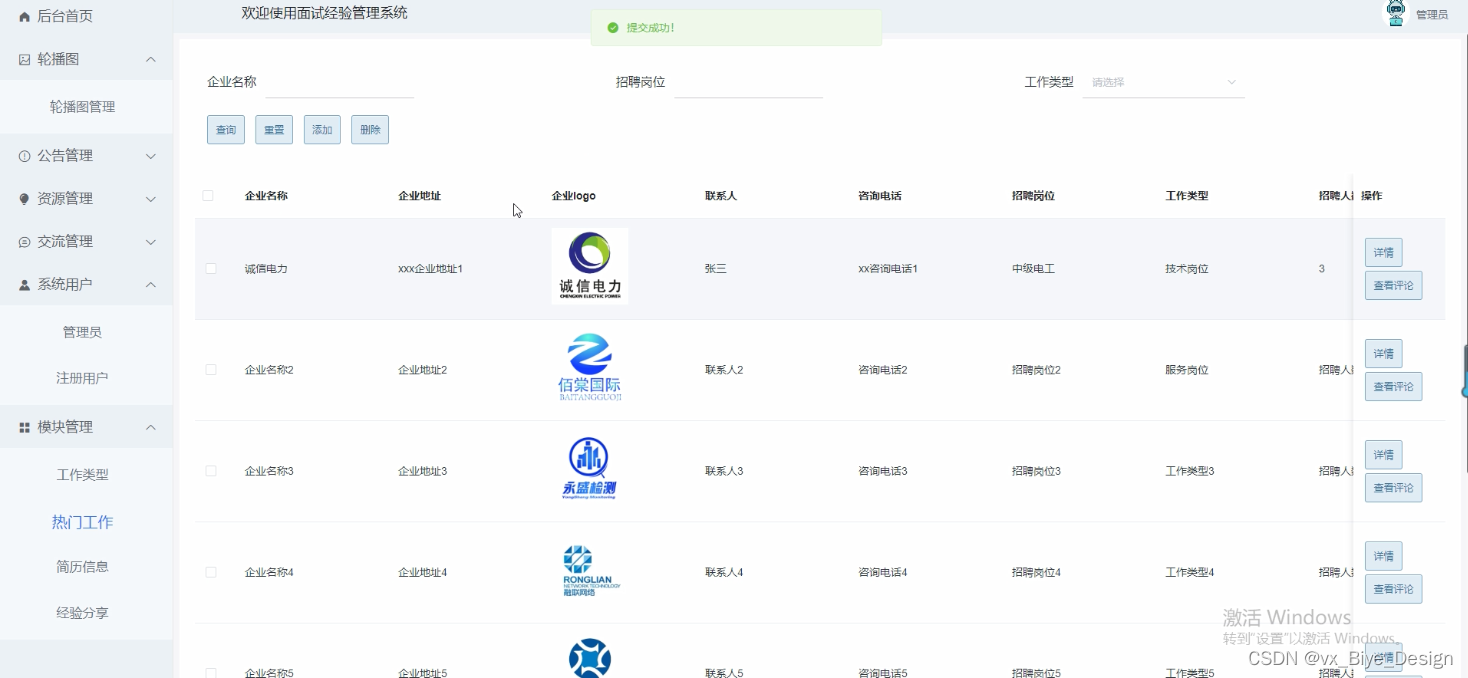The image size is (1468, 678).
Task: Click the 技术岗位 table cell
Action: tap(1187, 269)
